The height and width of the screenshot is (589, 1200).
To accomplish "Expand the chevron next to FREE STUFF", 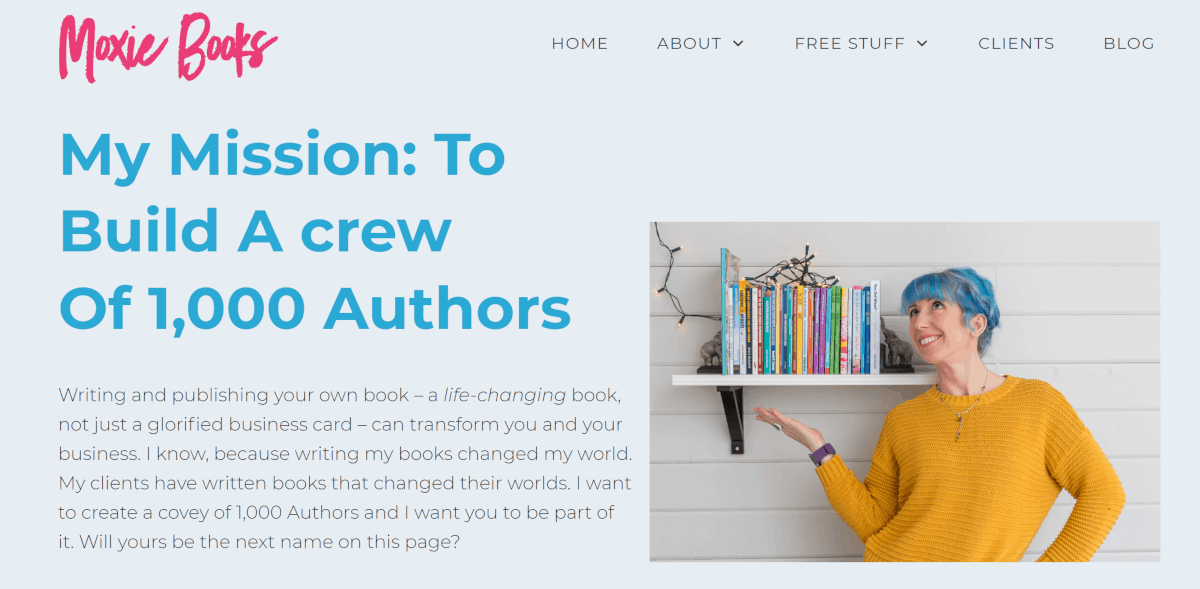I will 922,43.
